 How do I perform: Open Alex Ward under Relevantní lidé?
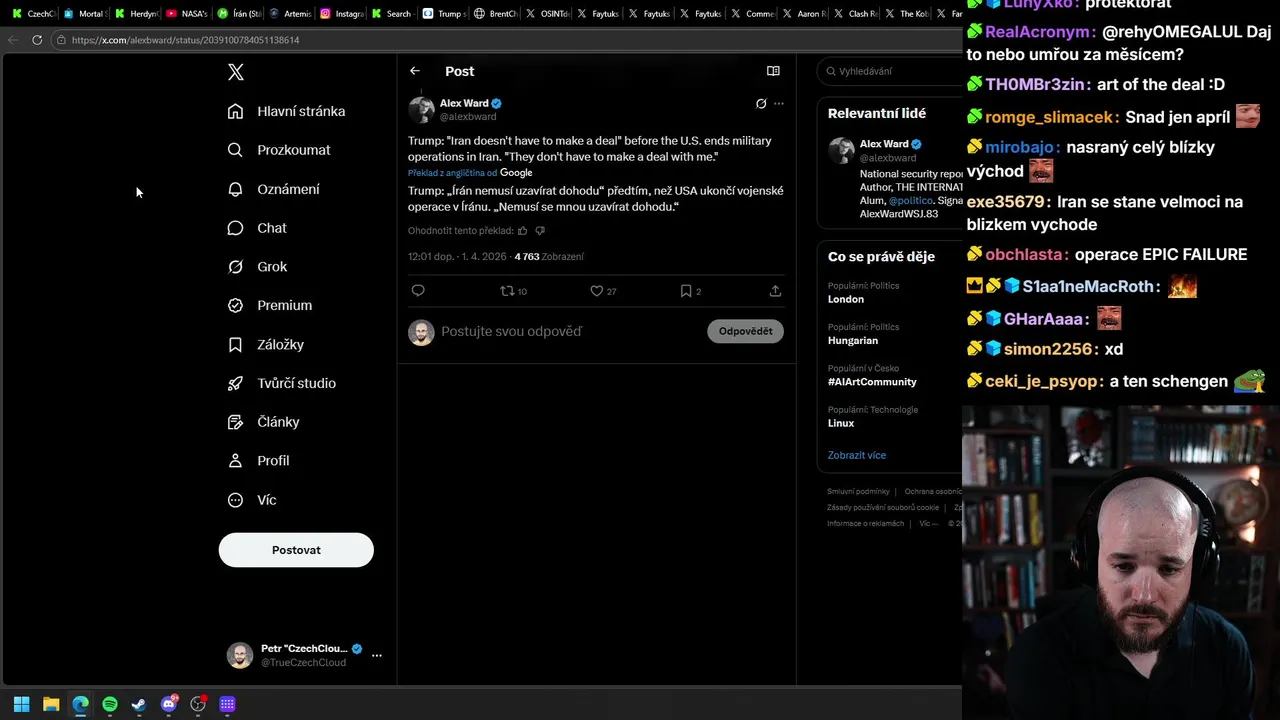pyautogui.click(x=884, y=144)
